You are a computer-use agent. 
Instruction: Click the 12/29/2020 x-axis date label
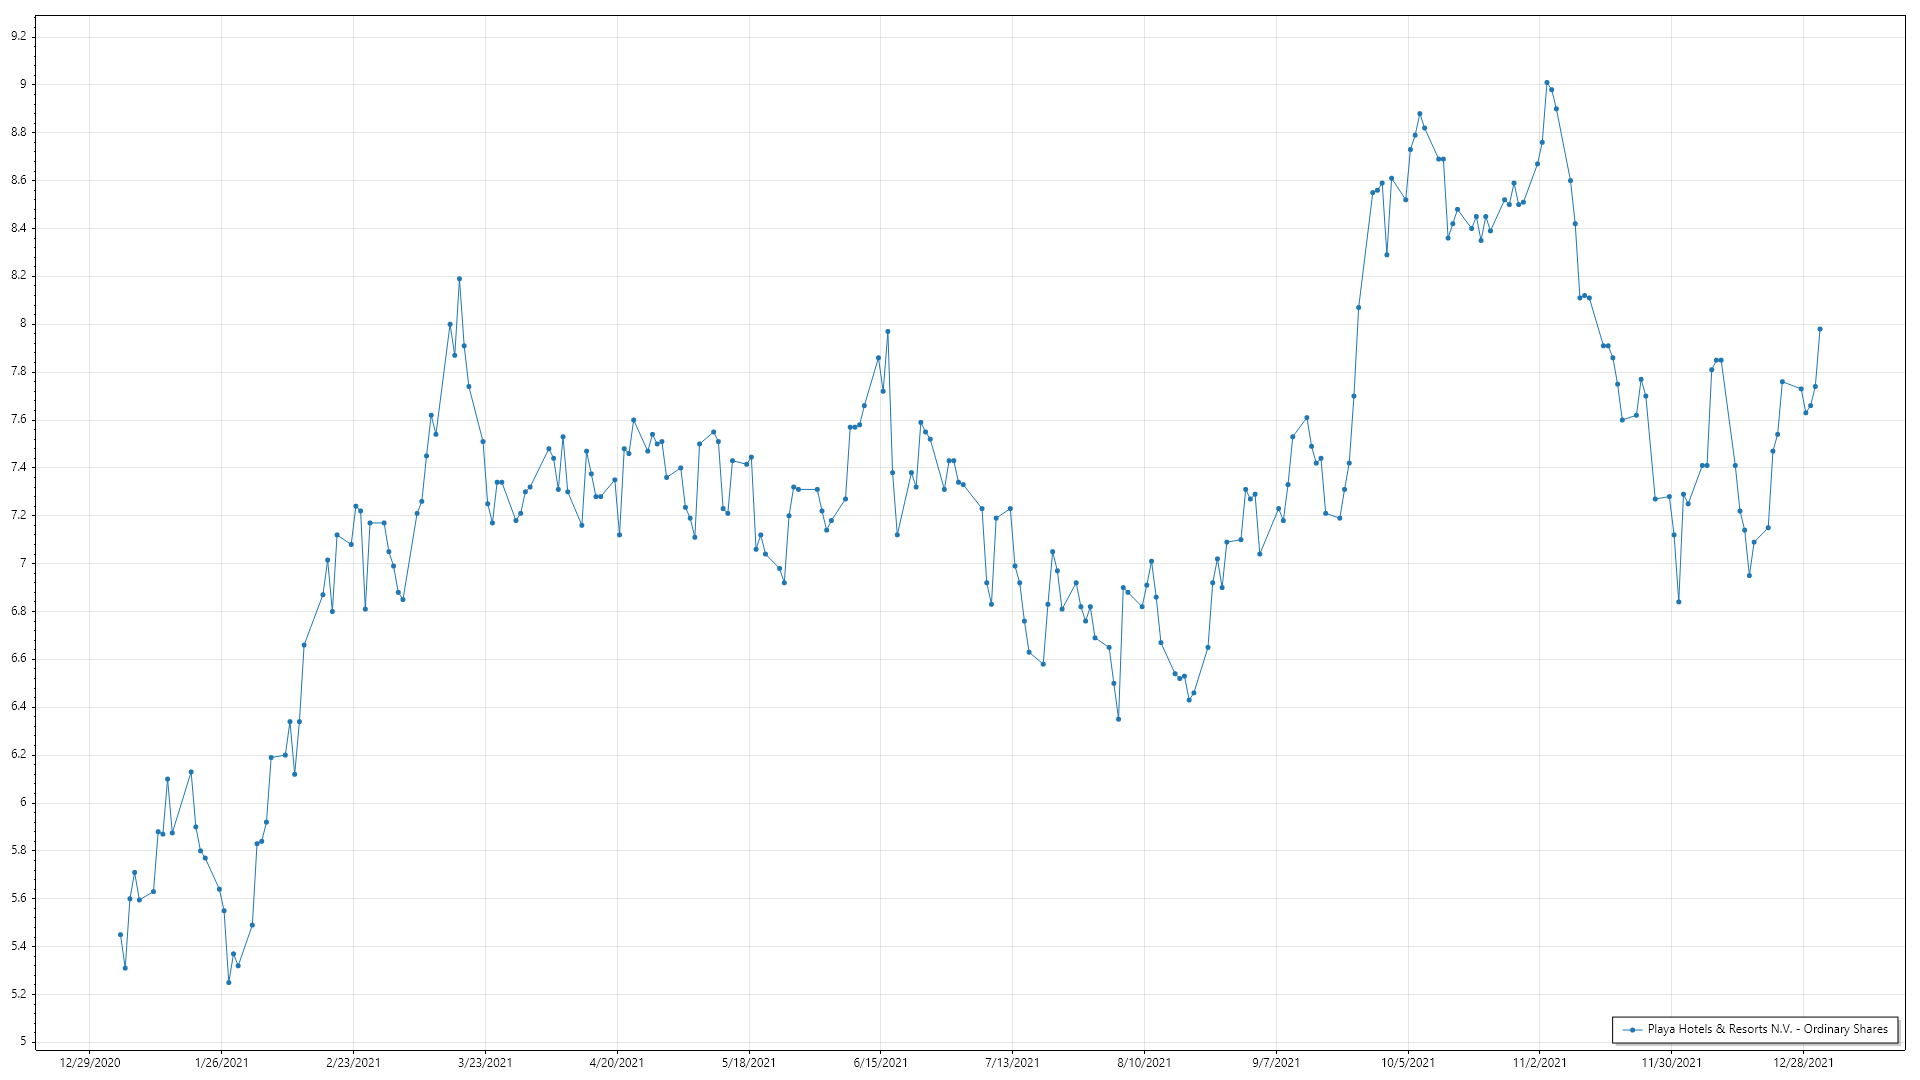click(x=90, y=1063)
